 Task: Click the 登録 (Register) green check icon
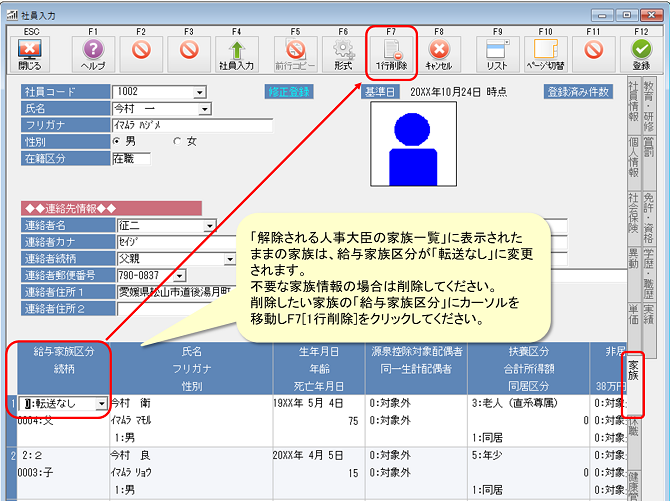pyautogui.click(x=641, y=49)
